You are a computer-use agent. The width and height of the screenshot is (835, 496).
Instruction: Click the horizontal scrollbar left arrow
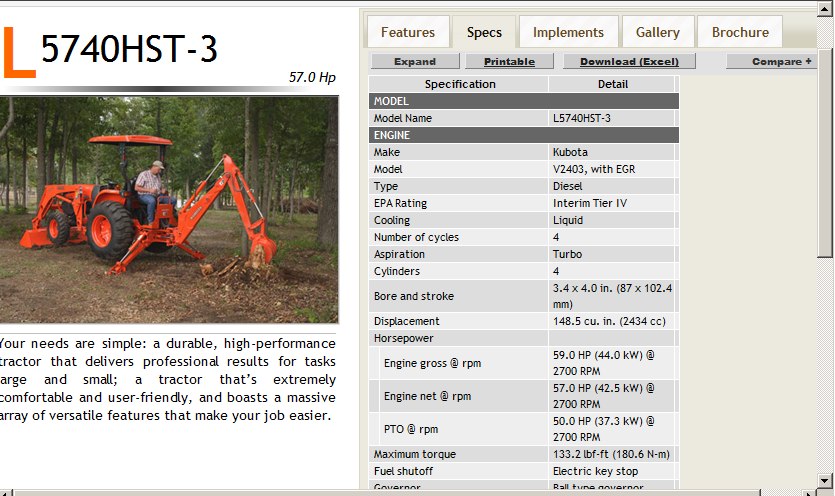coord(6,493)
